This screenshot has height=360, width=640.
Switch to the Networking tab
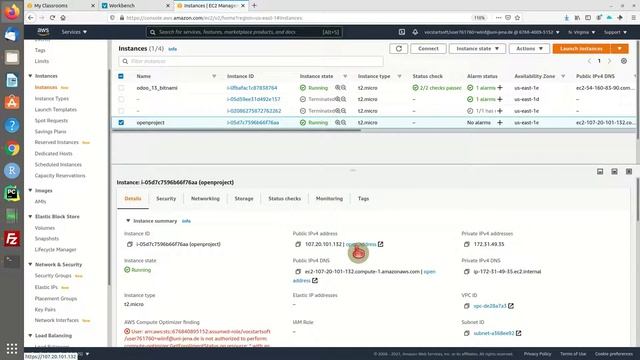point(205,199)
